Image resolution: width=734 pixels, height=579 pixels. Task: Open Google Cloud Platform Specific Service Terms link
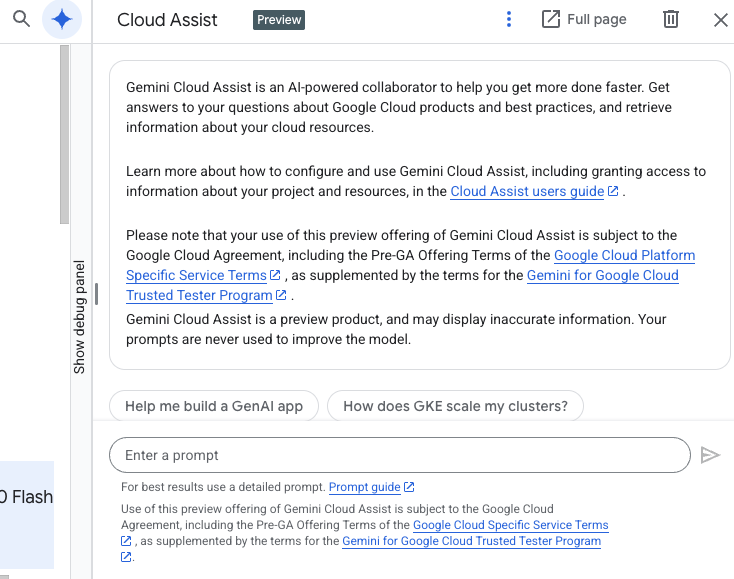(624, 256)
